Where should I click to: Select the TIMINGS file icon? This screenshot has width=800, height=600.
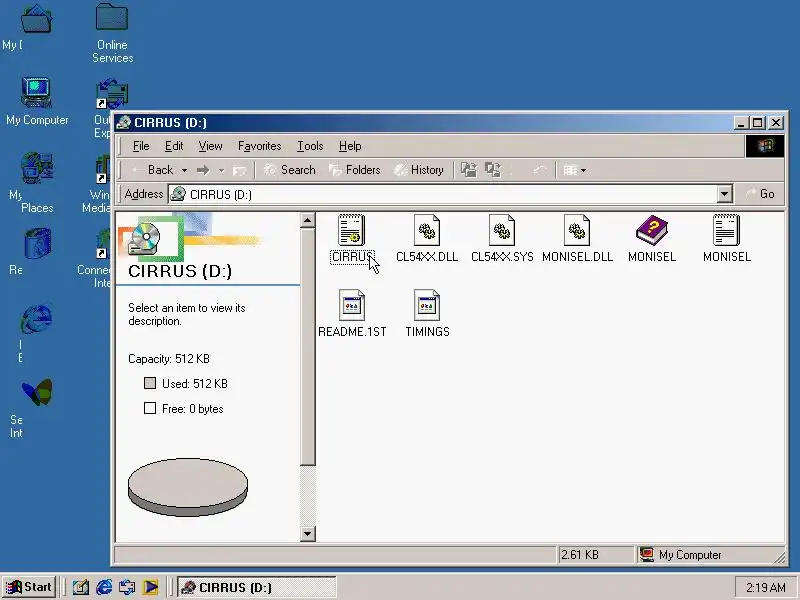coord(427,305)
